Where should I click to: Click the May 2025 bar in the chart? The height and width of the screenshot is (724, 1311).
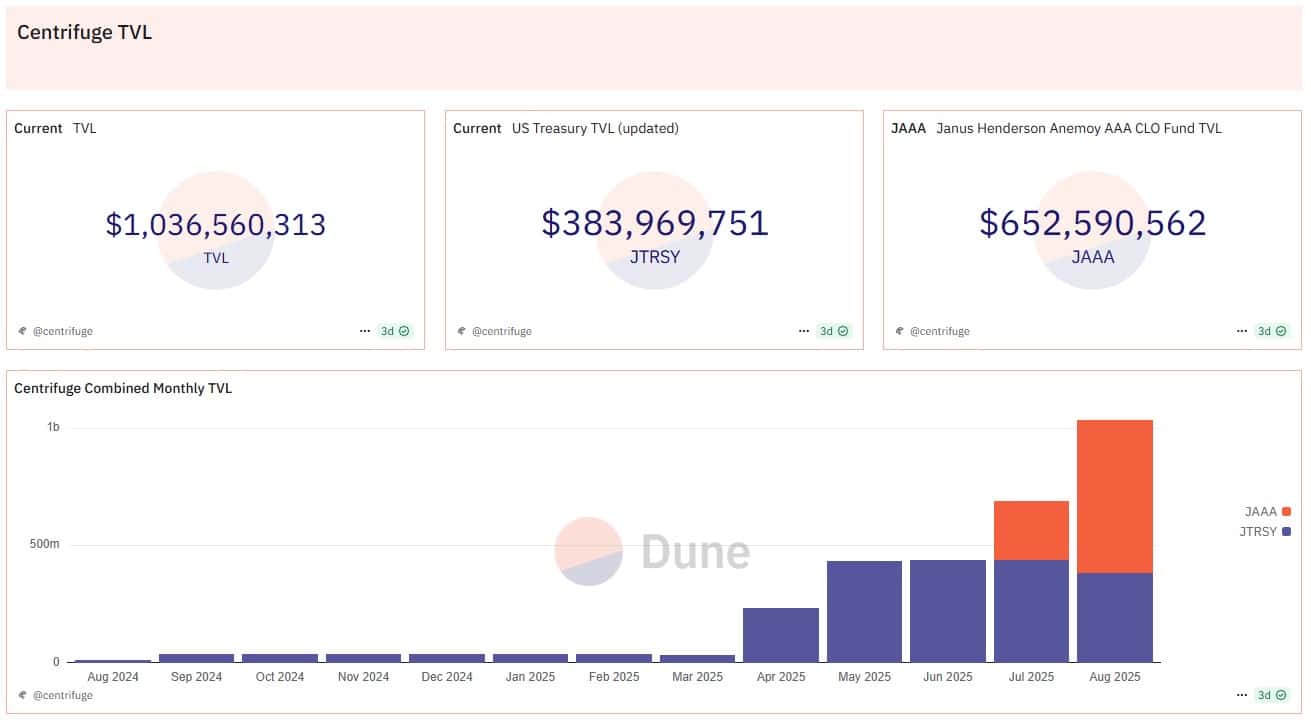864,611
